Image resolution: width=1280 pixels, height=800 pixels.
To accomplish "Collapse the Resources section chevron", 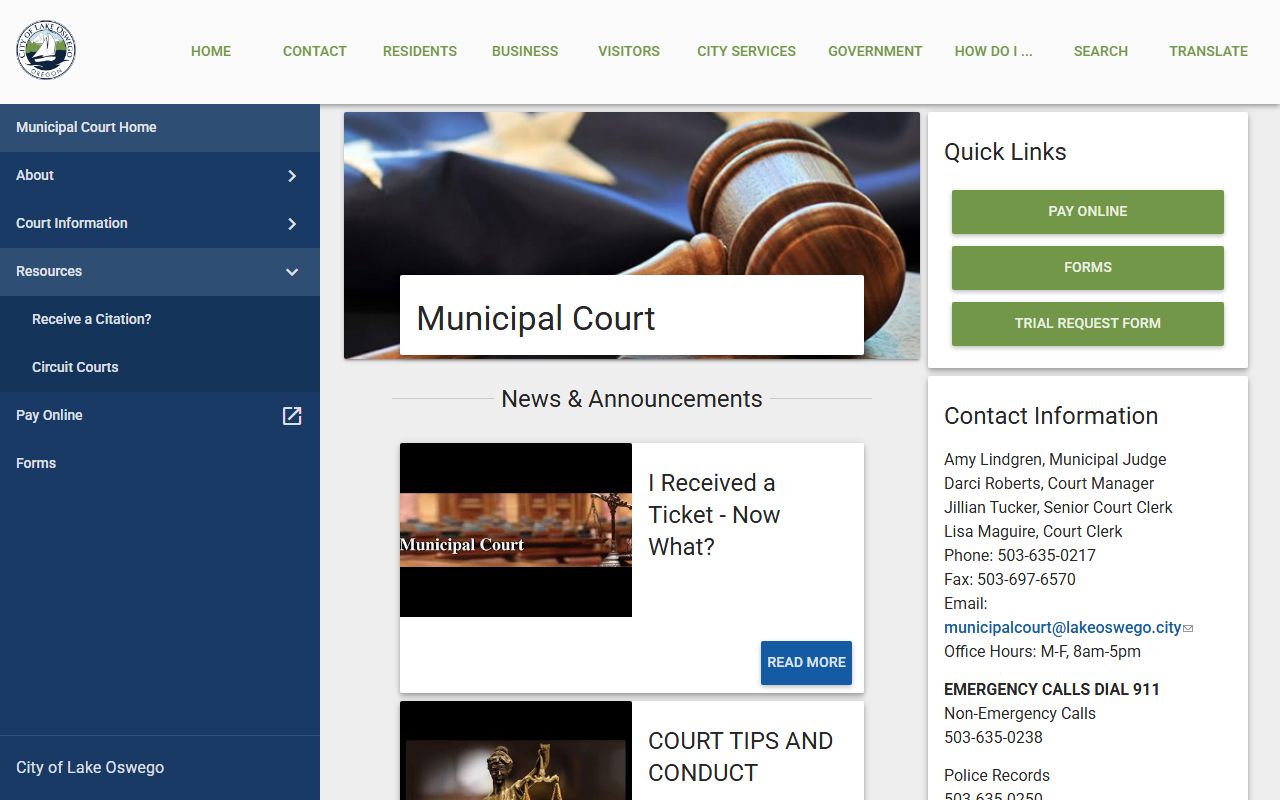I will [x=292, y=272].
